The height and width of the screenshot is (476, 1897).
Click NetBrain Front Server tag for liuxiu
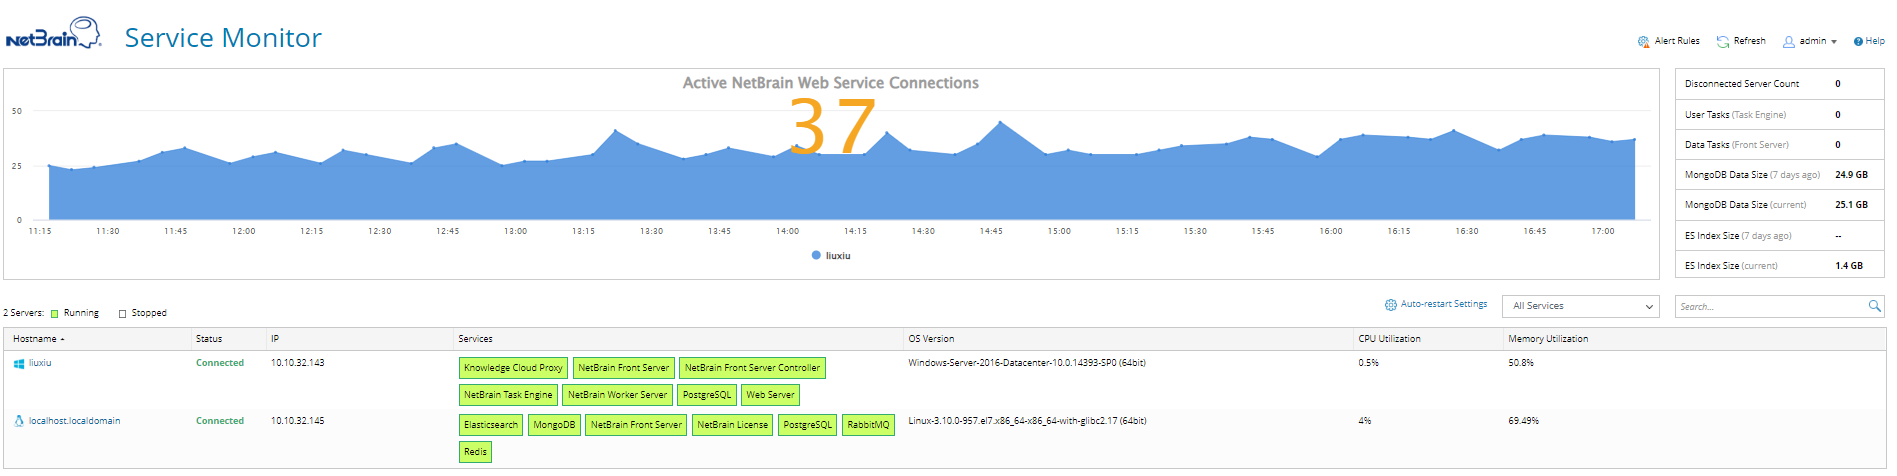pos(624,368)
